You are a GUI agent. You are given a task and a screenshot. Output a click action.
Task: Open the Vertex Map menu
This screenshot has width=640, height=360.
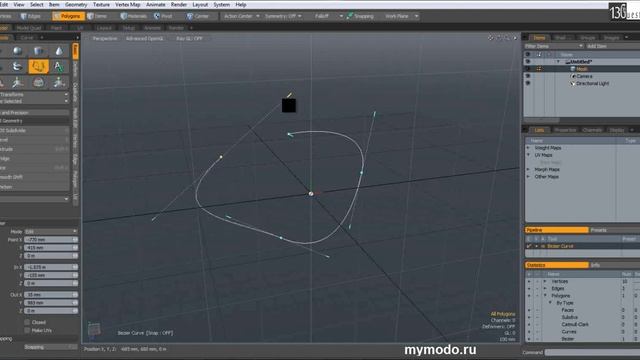tap(127, 4)
